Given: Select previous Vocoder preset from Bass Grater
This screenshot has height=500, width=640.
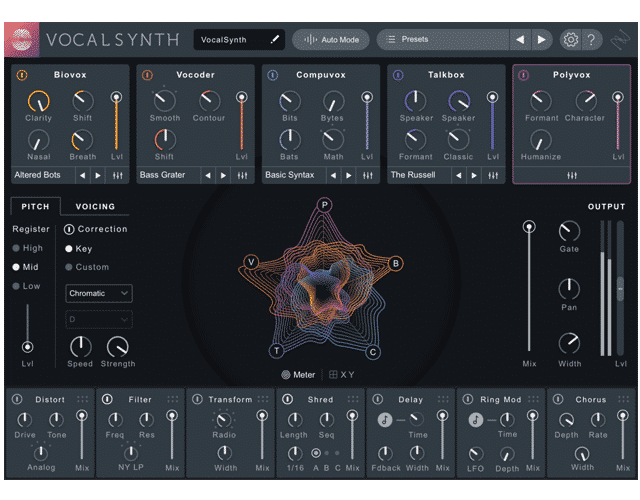Looking at the screenshot, I should [x=208, y=176].
